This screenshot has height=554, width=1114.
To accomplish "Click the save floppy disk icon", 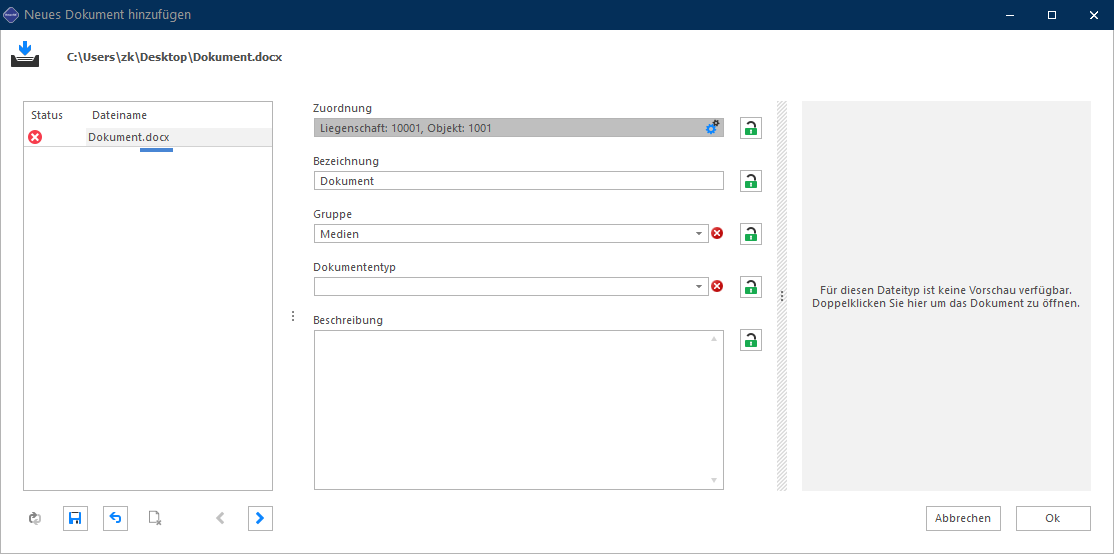I will pos(75,518).
